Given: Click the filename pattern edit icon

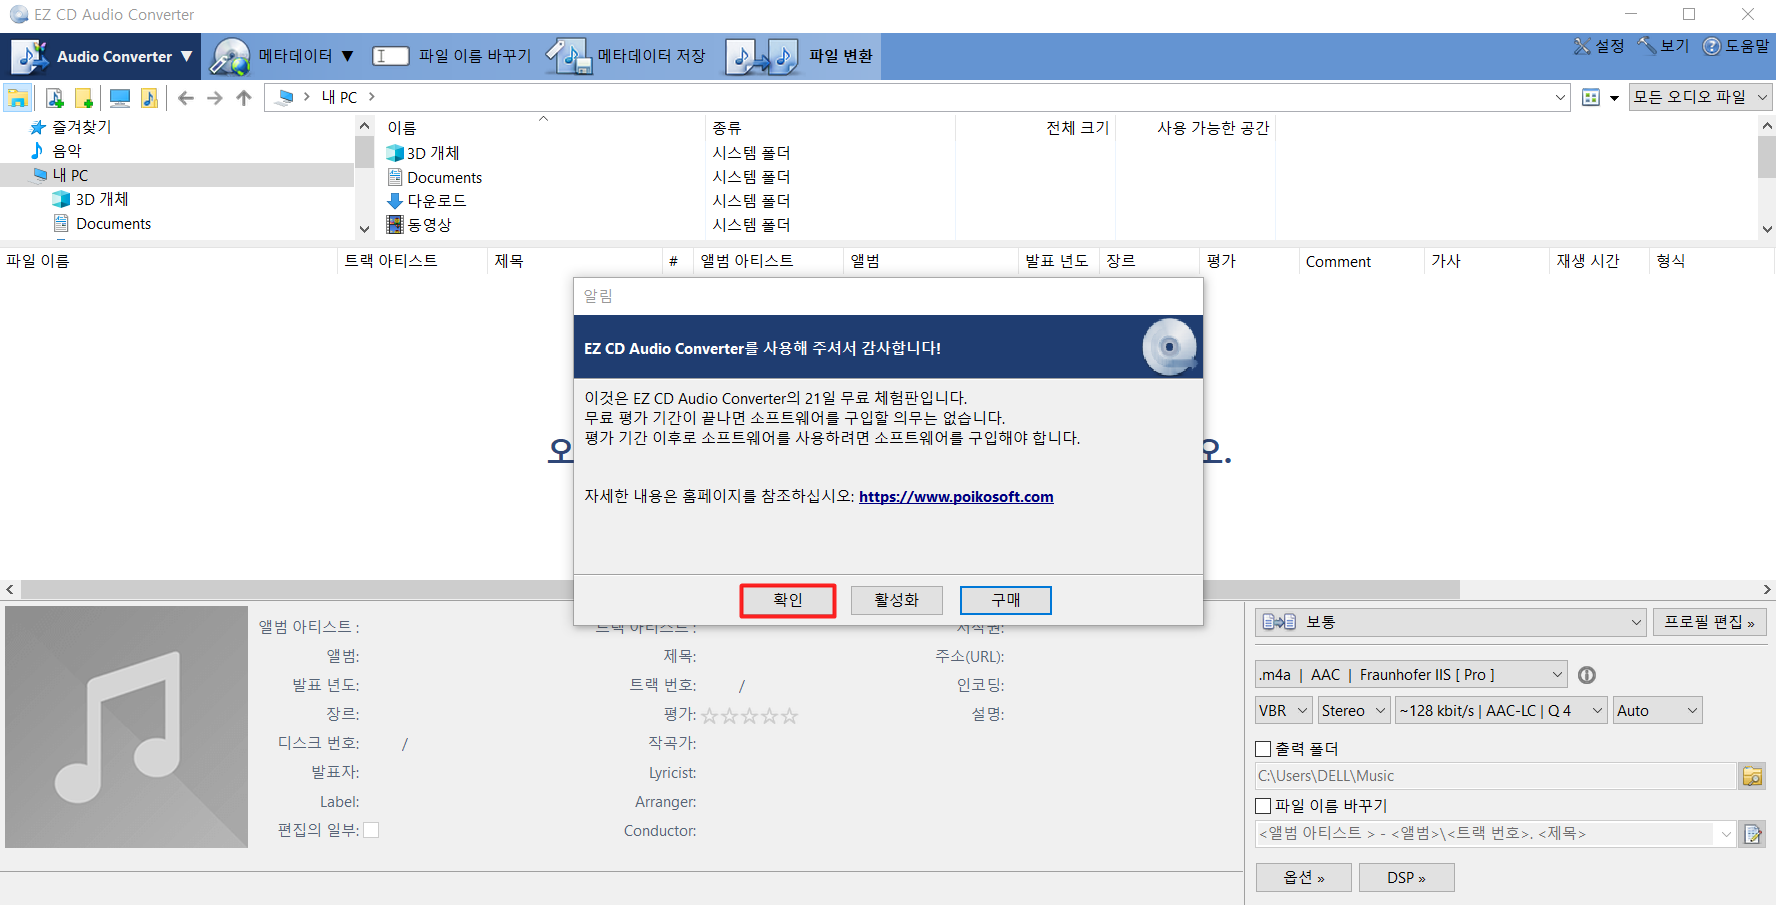Looking at the screenshot, I should click(x=1752, y=834).
